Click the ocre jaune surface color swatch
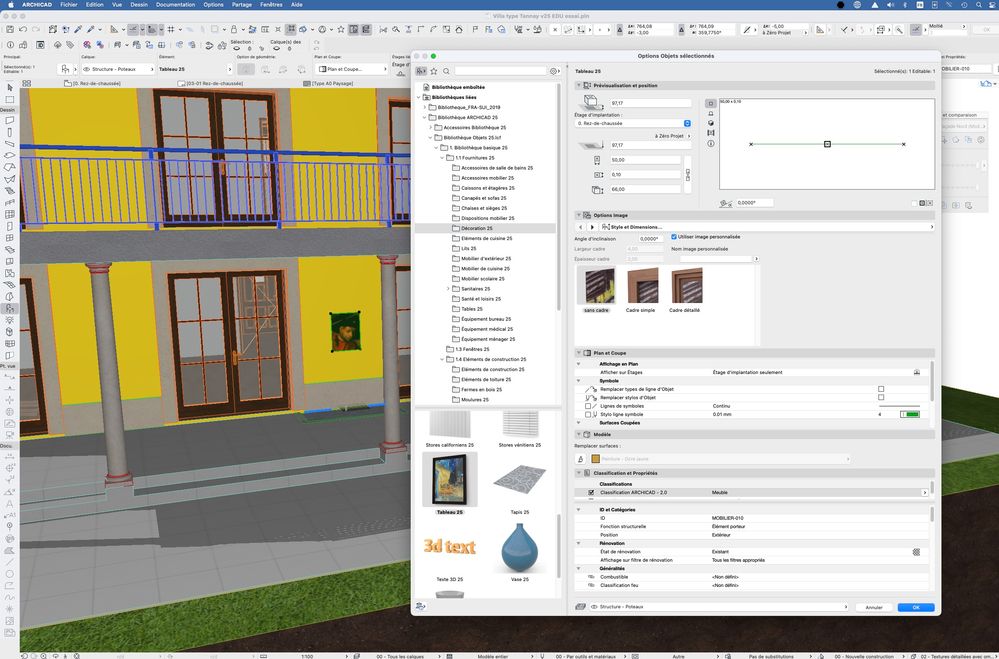 (594, 459)
